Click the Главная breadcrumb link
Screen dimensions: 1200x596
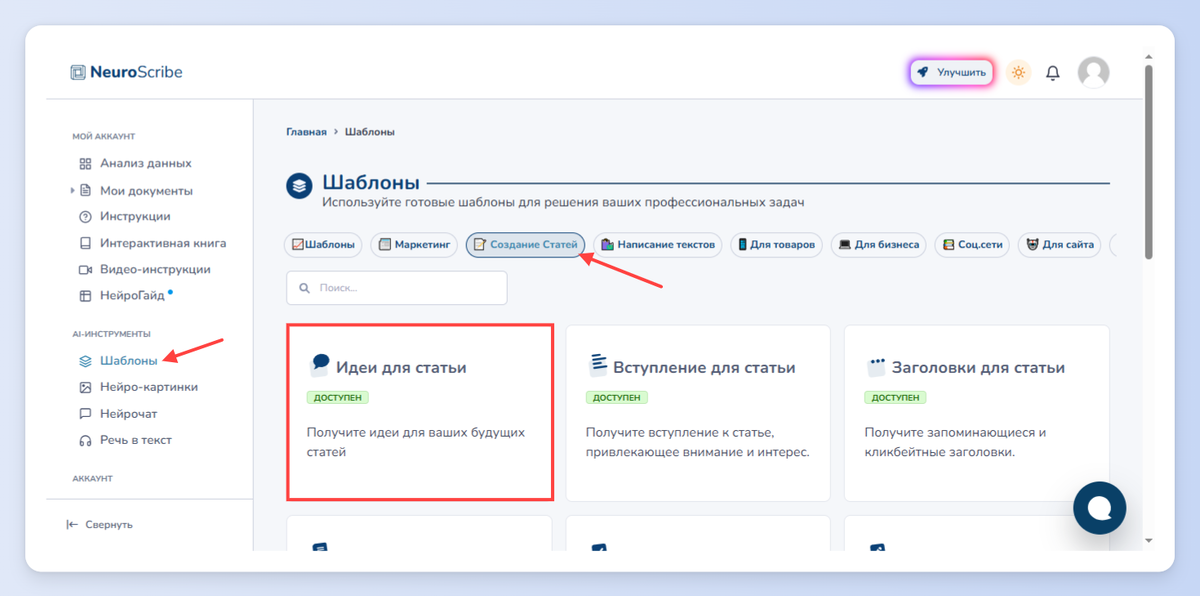pyautogui.click(x=306, y=131)
